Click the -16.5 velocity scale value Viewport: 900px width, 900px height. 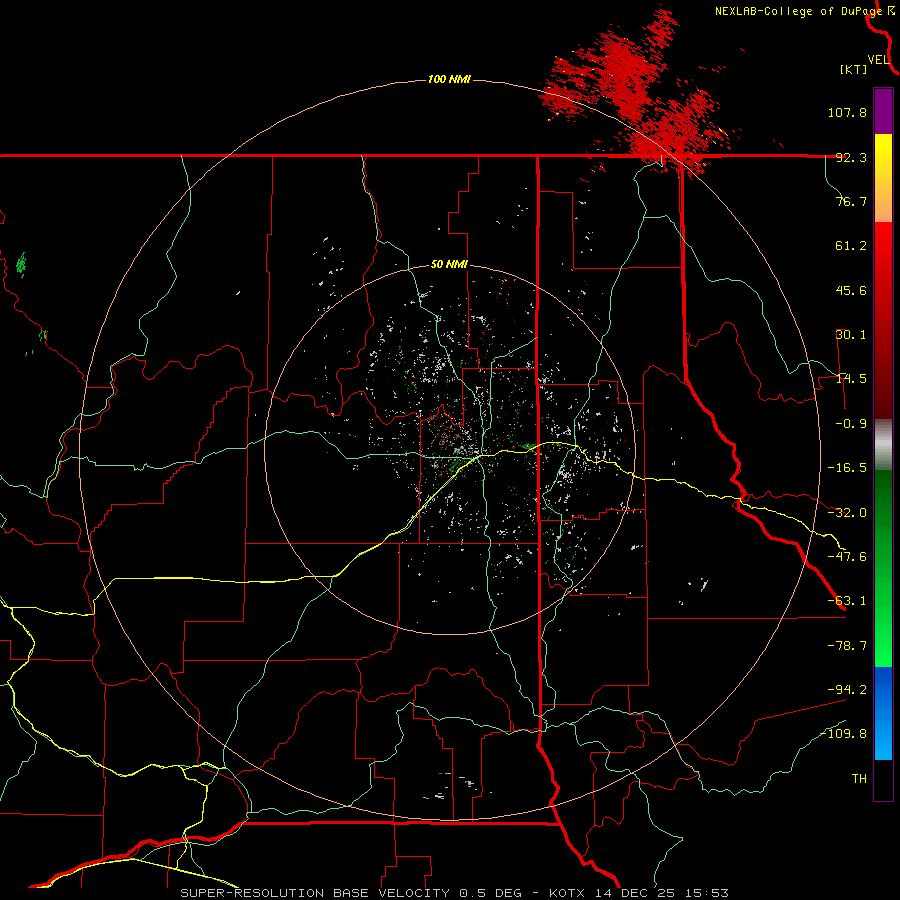coord(847,468)
